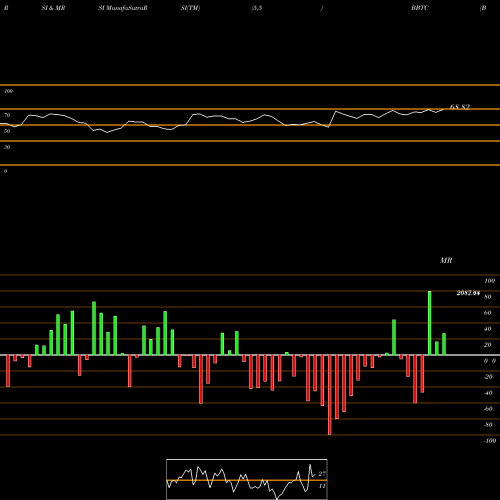Click the longest red MR bar
Viewport: 500px width, 500px height.
(330, 395)
